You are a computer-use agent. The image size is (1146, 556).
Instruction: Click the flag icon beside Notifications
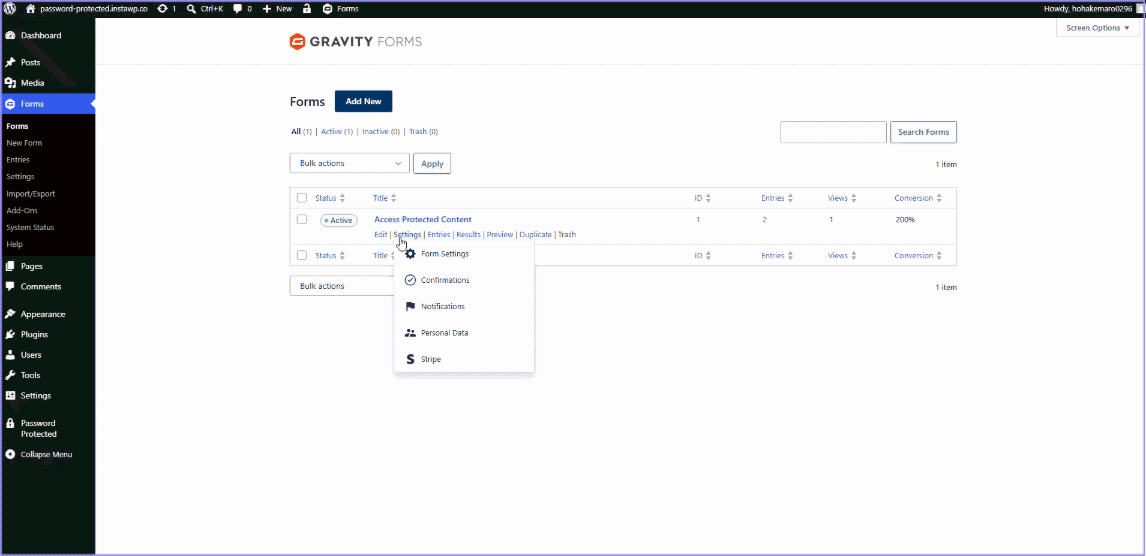[x=410, y=306]
